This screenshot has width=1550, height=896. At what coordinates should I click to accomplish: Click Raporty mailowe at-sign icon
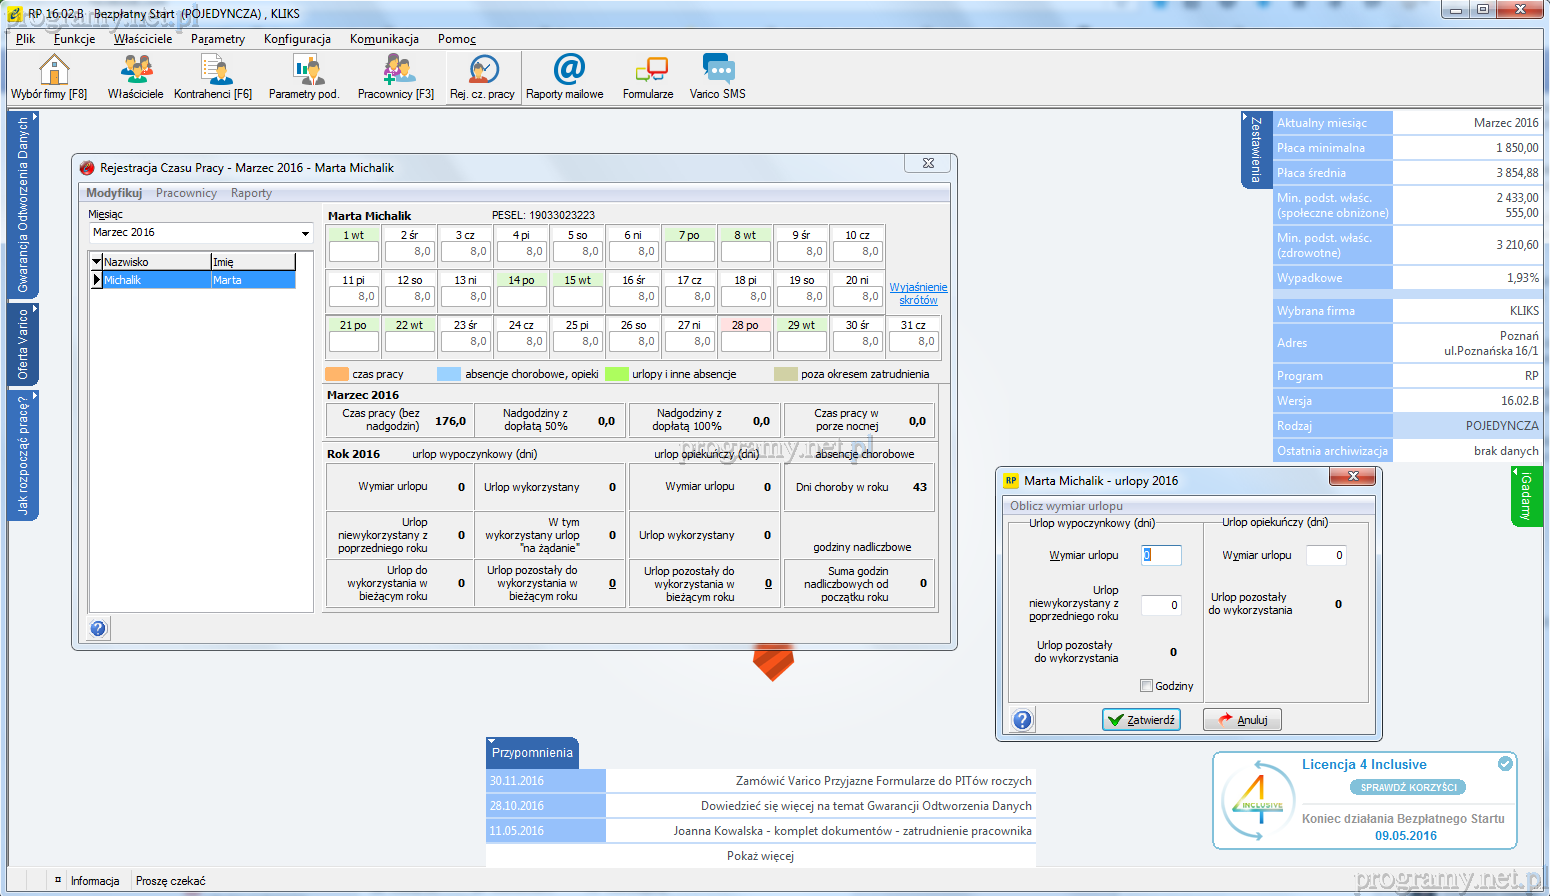[568, 70]
